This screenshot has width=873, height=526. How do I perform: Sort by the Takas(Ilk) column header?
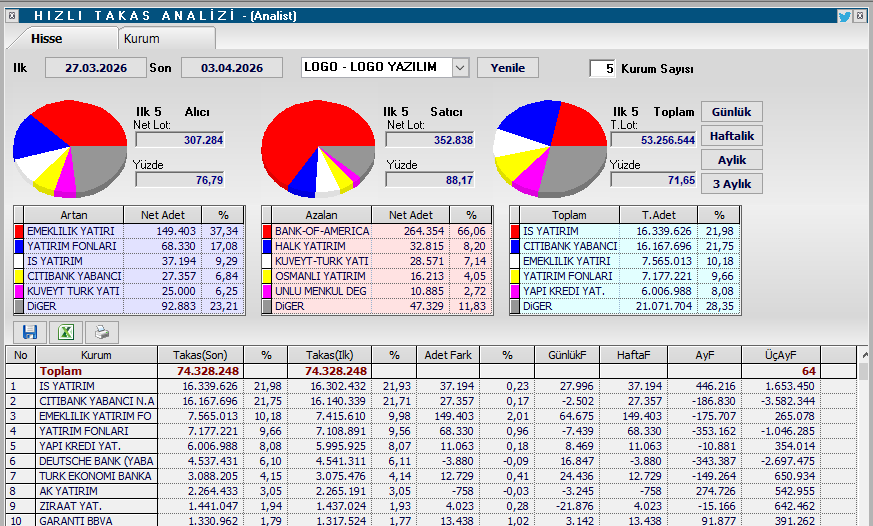[330, 355]
